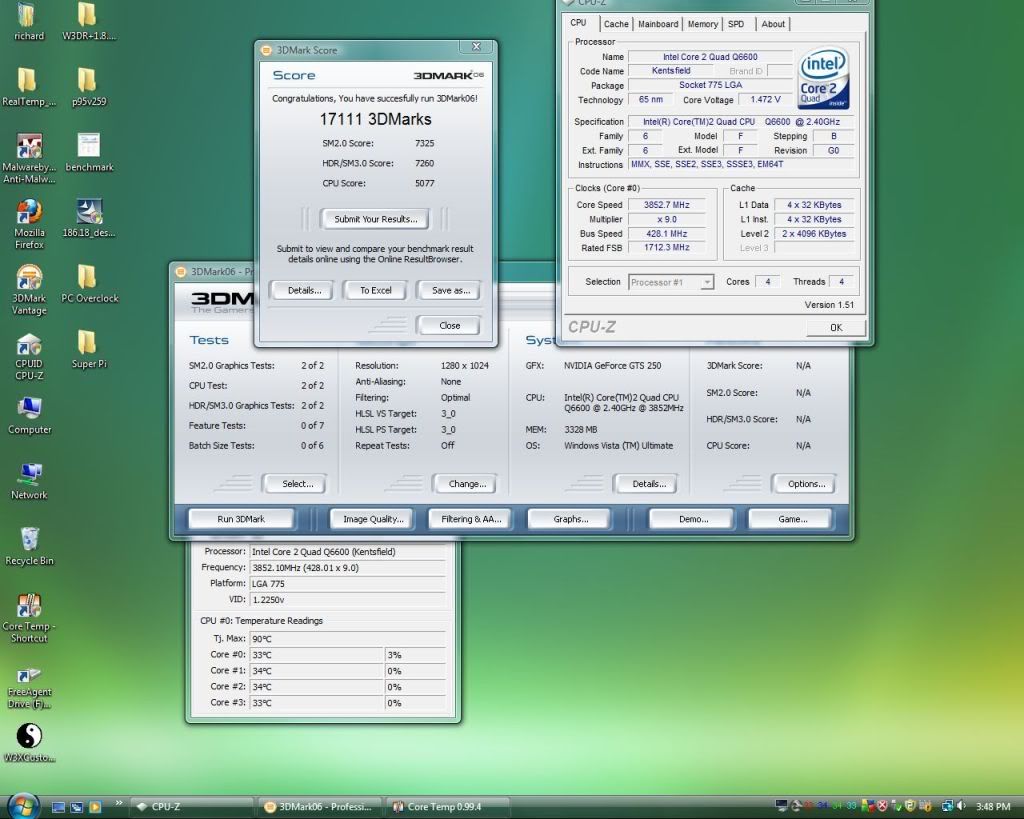This screenshot has height=819, width=1024.
Task: Select the yin-yang W3XCusto desktop icon
Action: pos(29,743)
